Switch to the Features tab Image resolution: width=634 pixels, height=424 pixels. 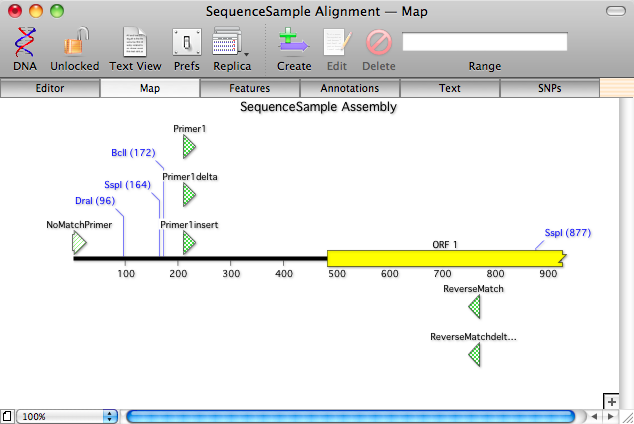coord(250,88)
